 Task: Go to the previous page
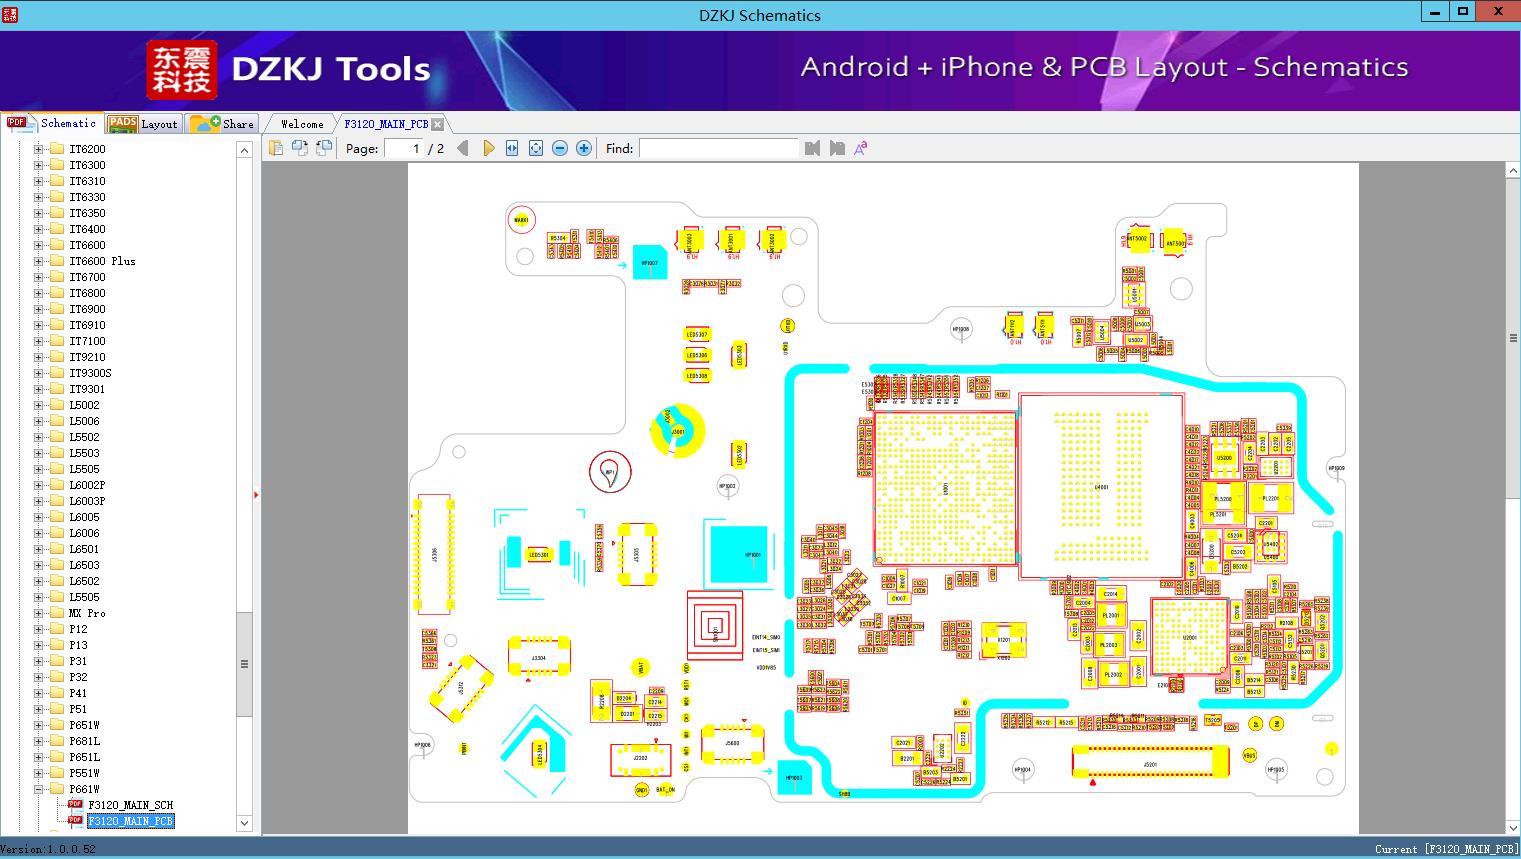[x=462, y=148]
